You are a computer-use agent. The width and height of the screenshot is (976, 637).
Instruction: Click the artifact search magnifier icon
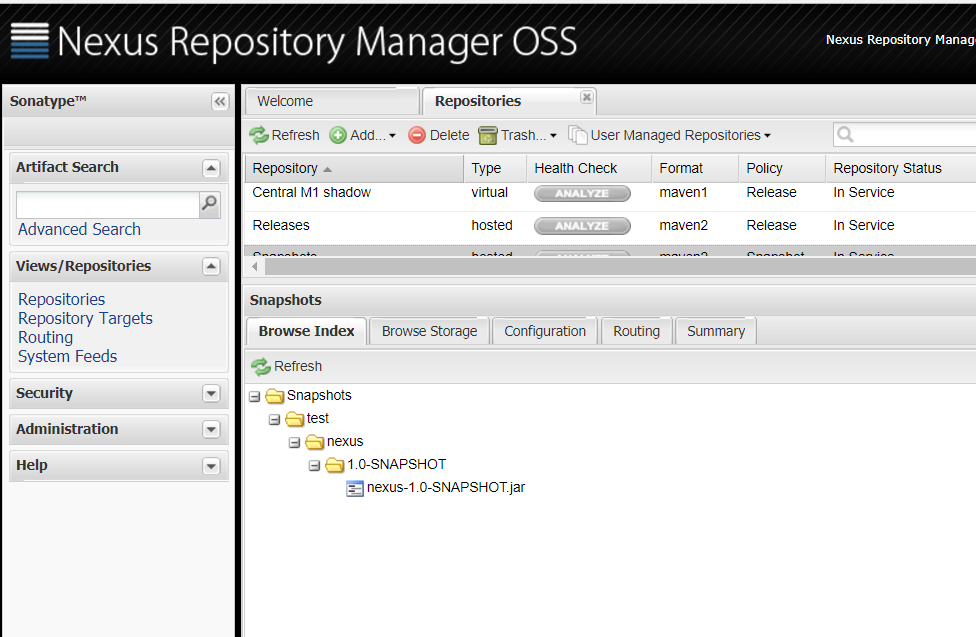210,203
